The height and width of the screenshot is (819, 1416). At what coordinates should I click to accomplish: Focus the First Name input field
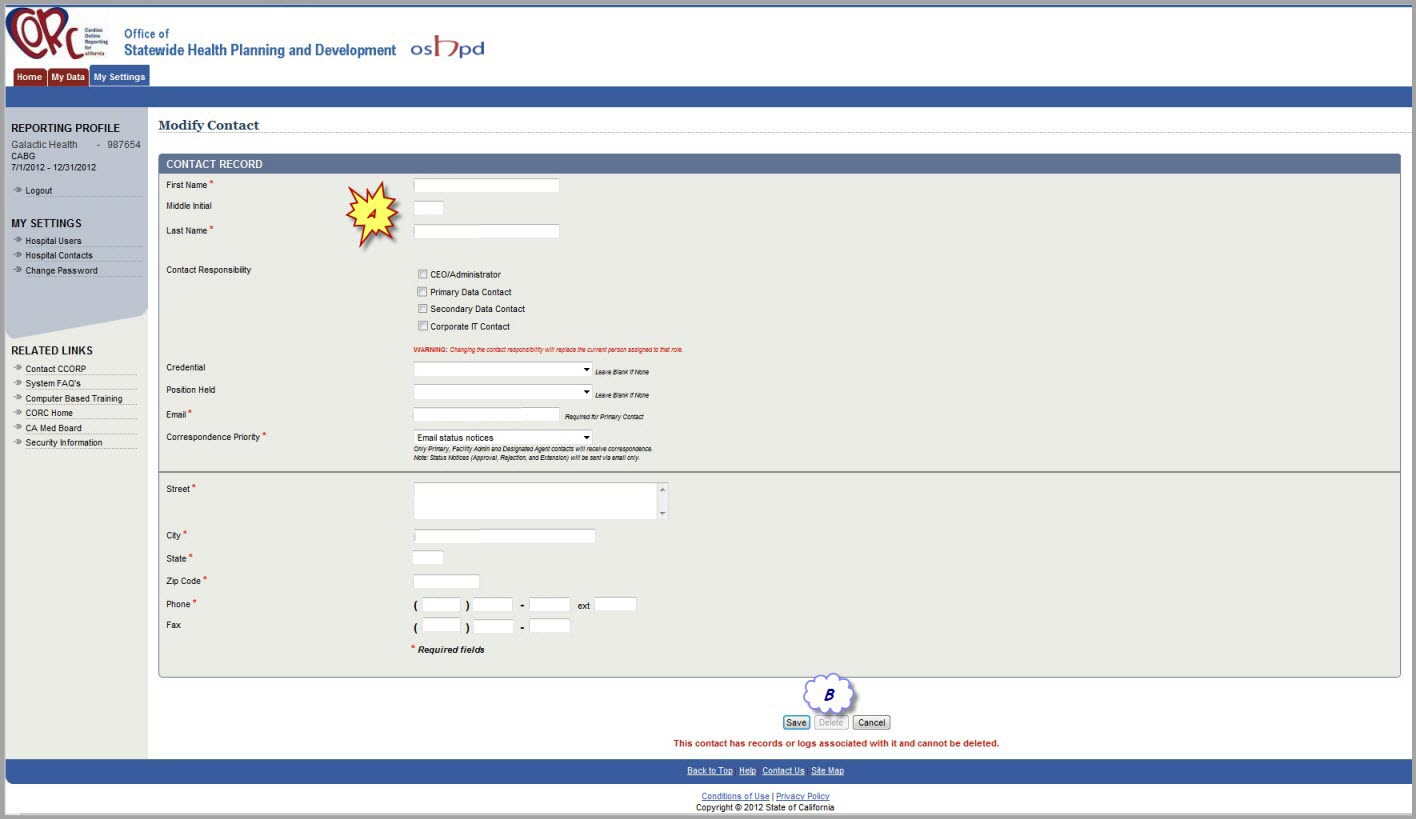(486, 185)
